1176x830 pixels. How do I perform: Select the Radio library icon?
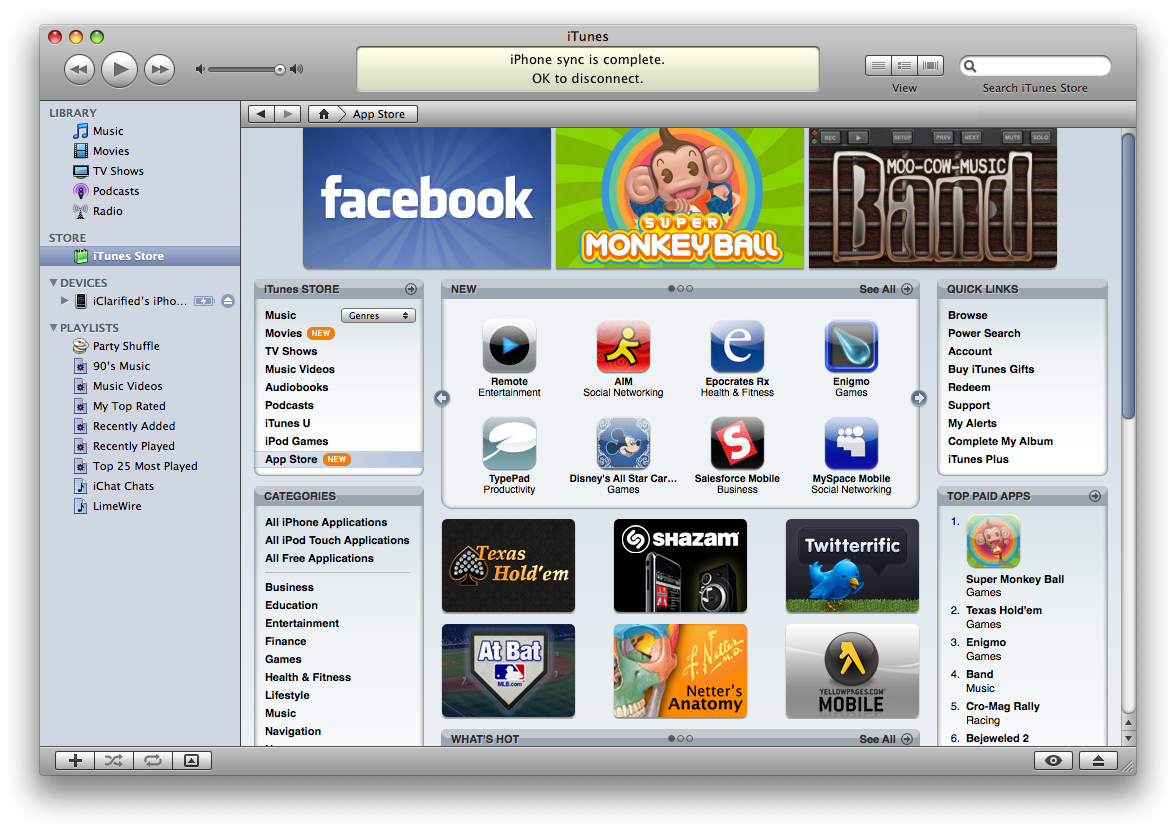[80, 211]
